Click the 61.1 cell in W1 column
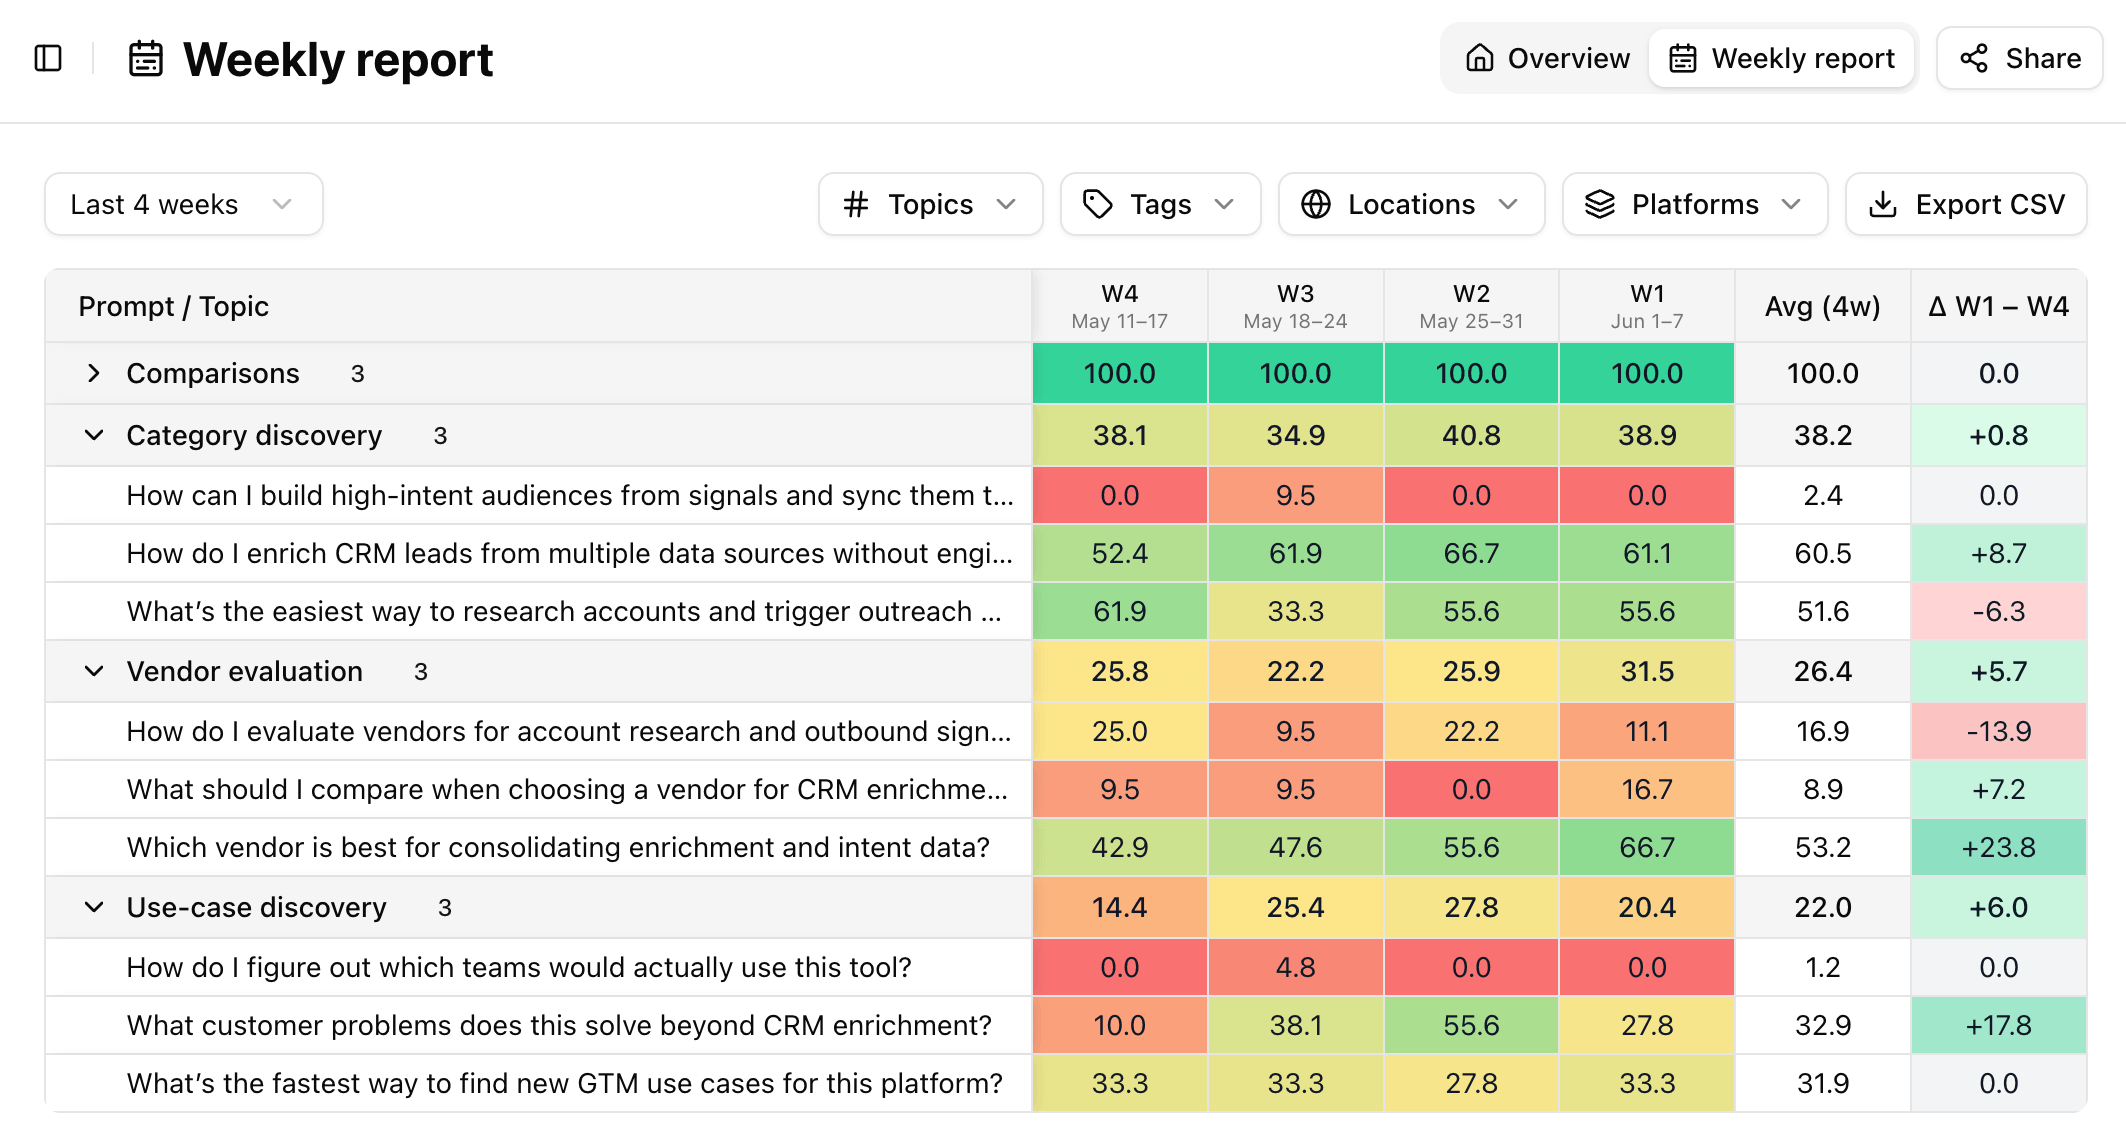2126x1140 pixels. (1647, 553)
